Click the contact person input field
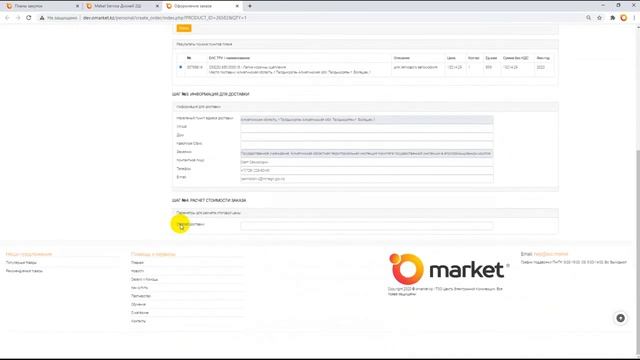Viewport: 640px width, 360px height. click(x=367, y=162)
